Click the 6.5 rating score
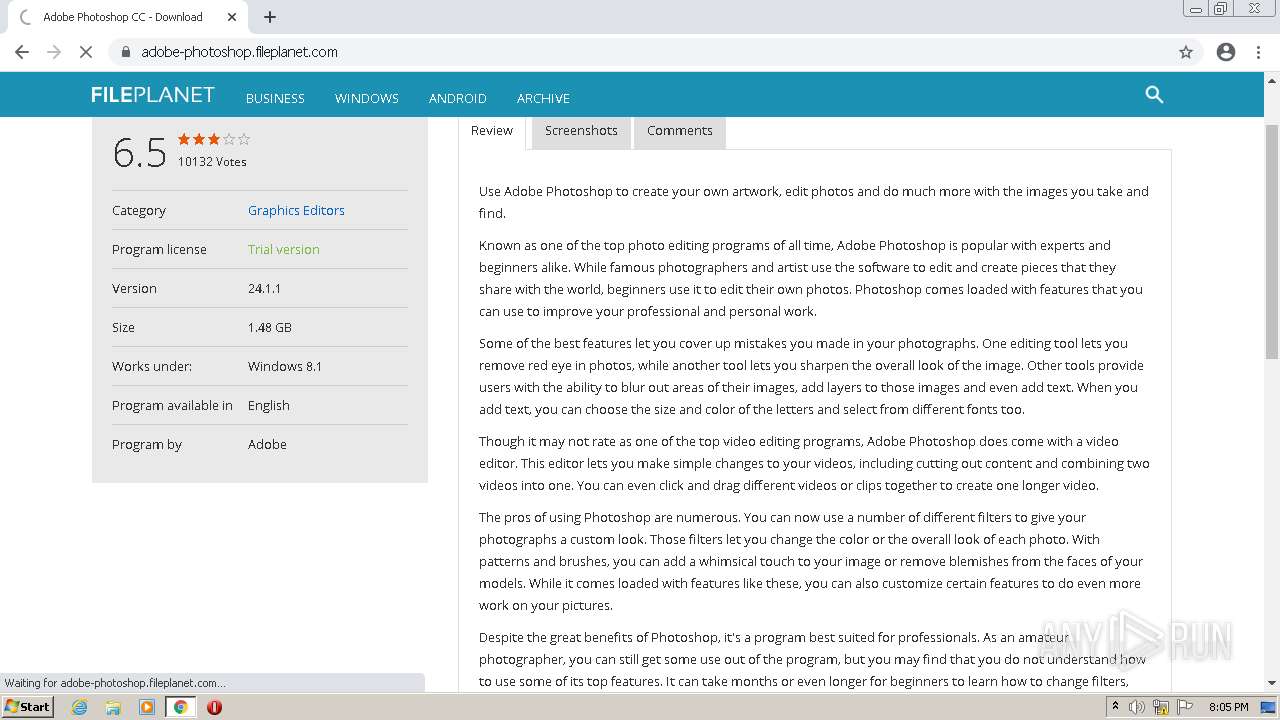 click(x=139, y=153)
